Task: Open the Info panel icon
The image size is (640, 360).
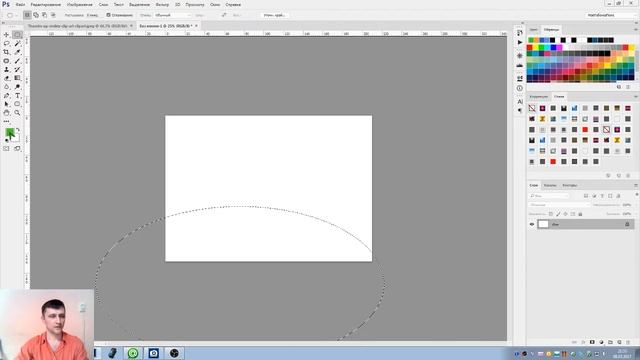Action: click(520, 88)
